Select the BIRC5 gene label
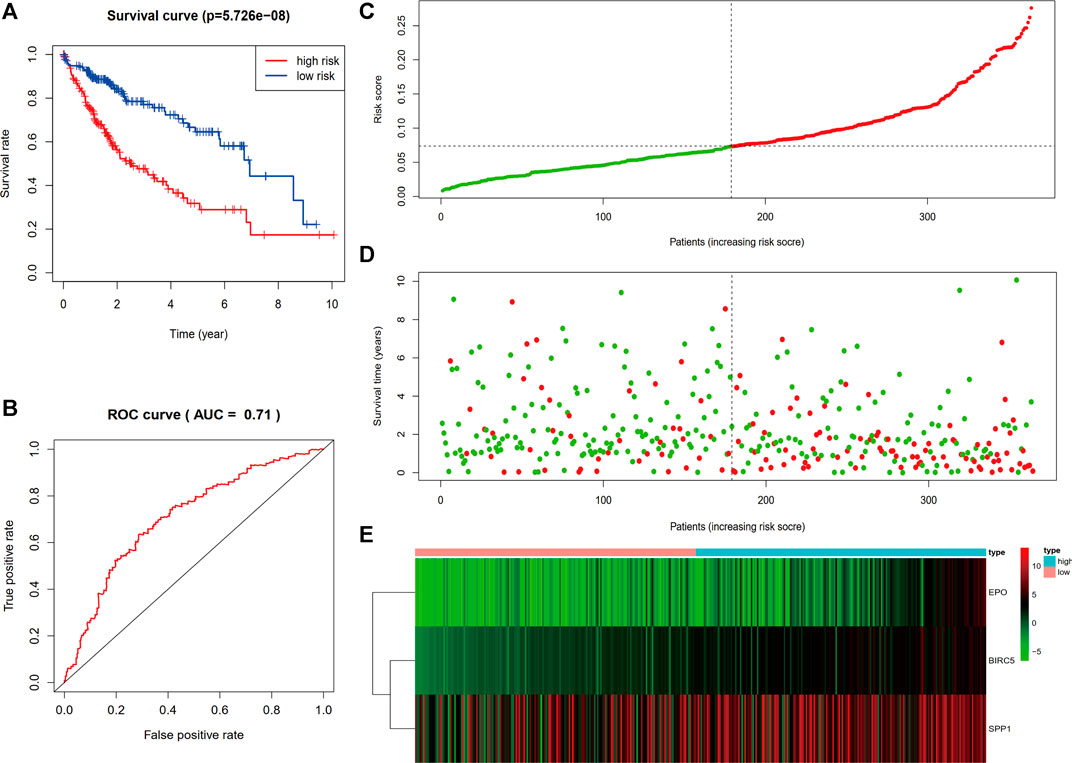The width and height of the screenshot is (1072, 763). 1002,661
